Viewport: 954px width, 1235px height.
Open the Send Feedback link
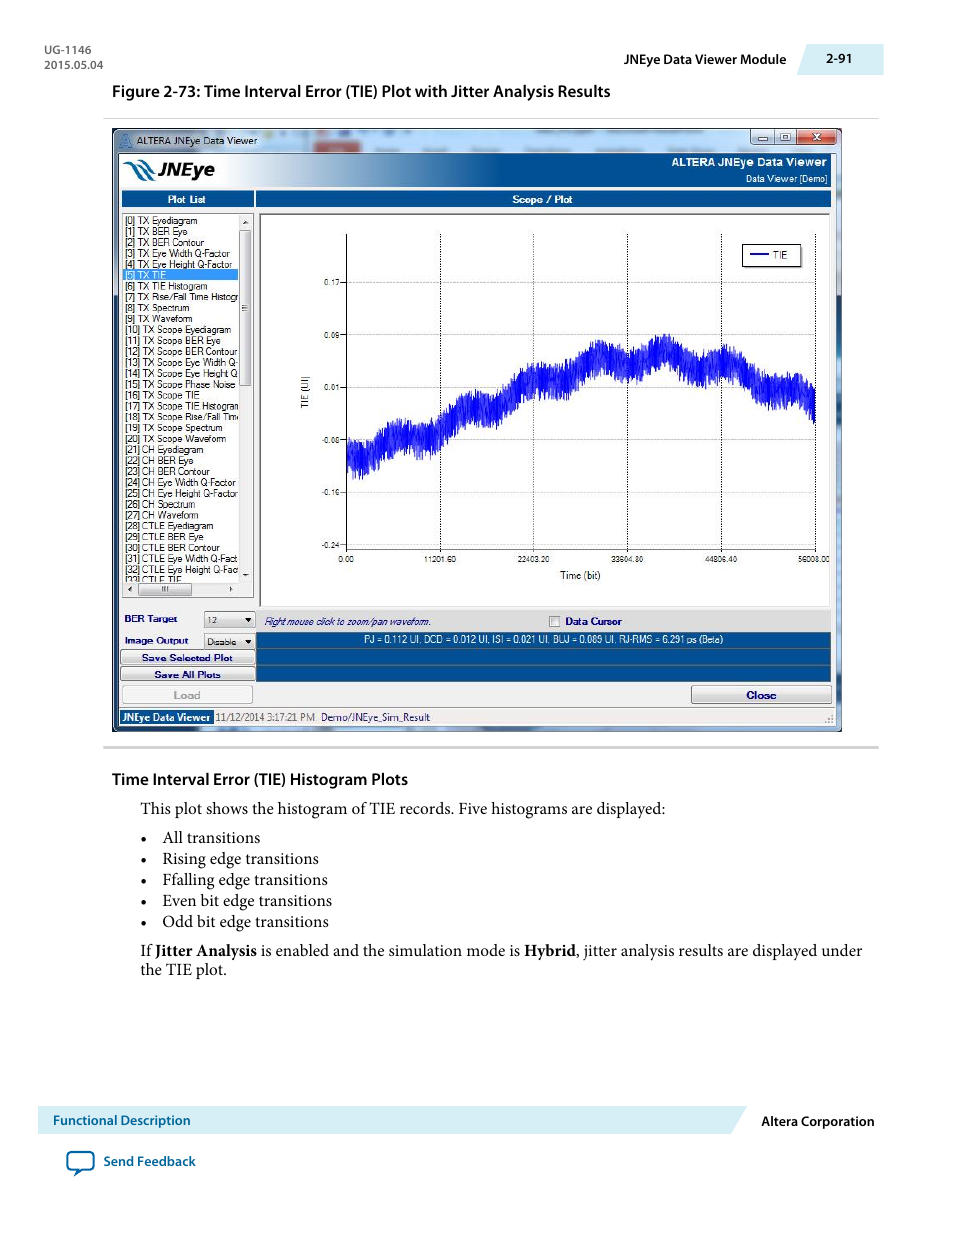(149, 1162)
